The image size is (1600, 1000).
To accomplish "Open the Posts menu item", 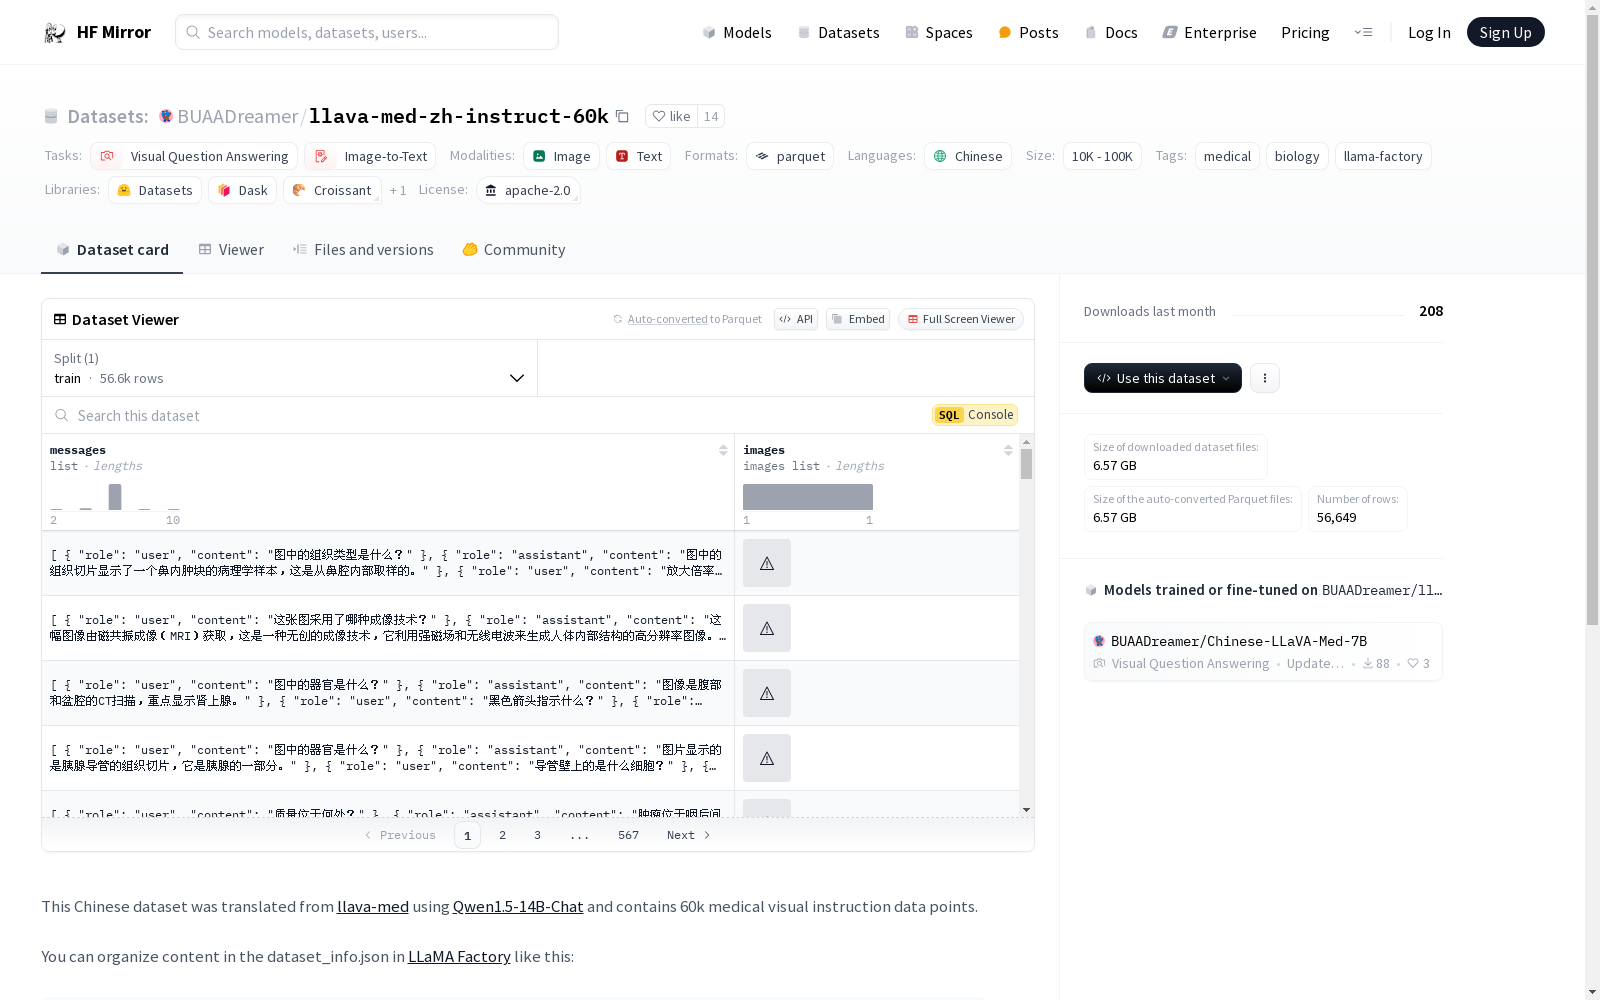I will [1028, 32].
